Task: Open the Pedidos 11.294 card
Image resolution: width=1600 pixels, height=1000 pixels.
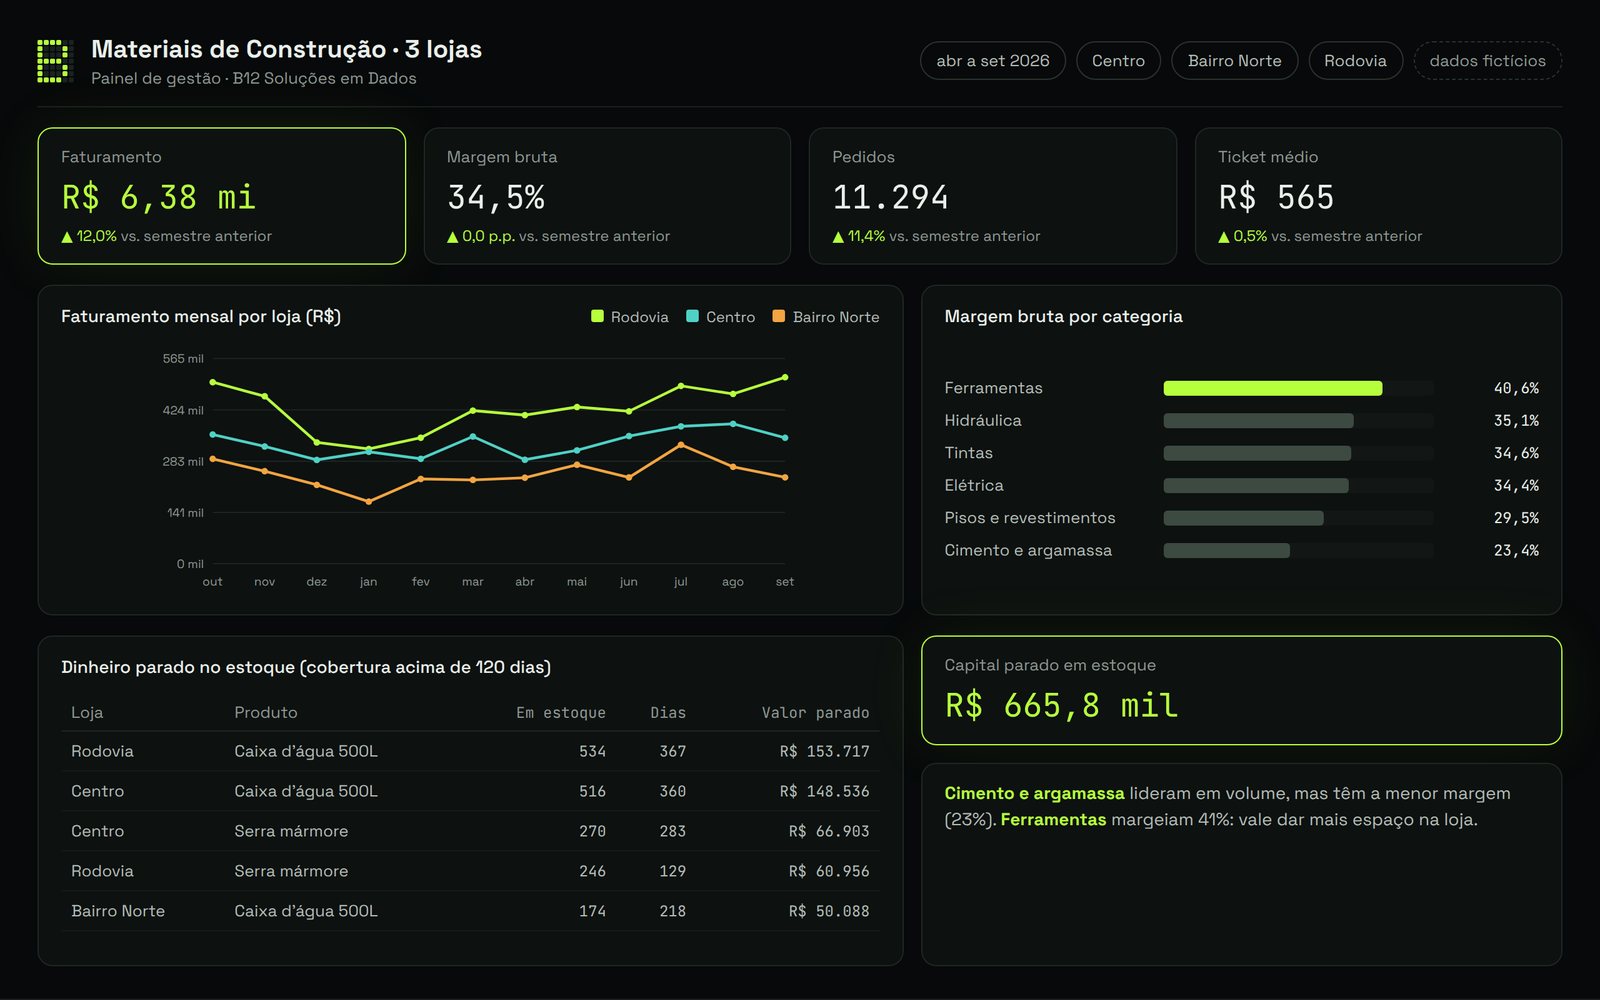Action: 993,196
